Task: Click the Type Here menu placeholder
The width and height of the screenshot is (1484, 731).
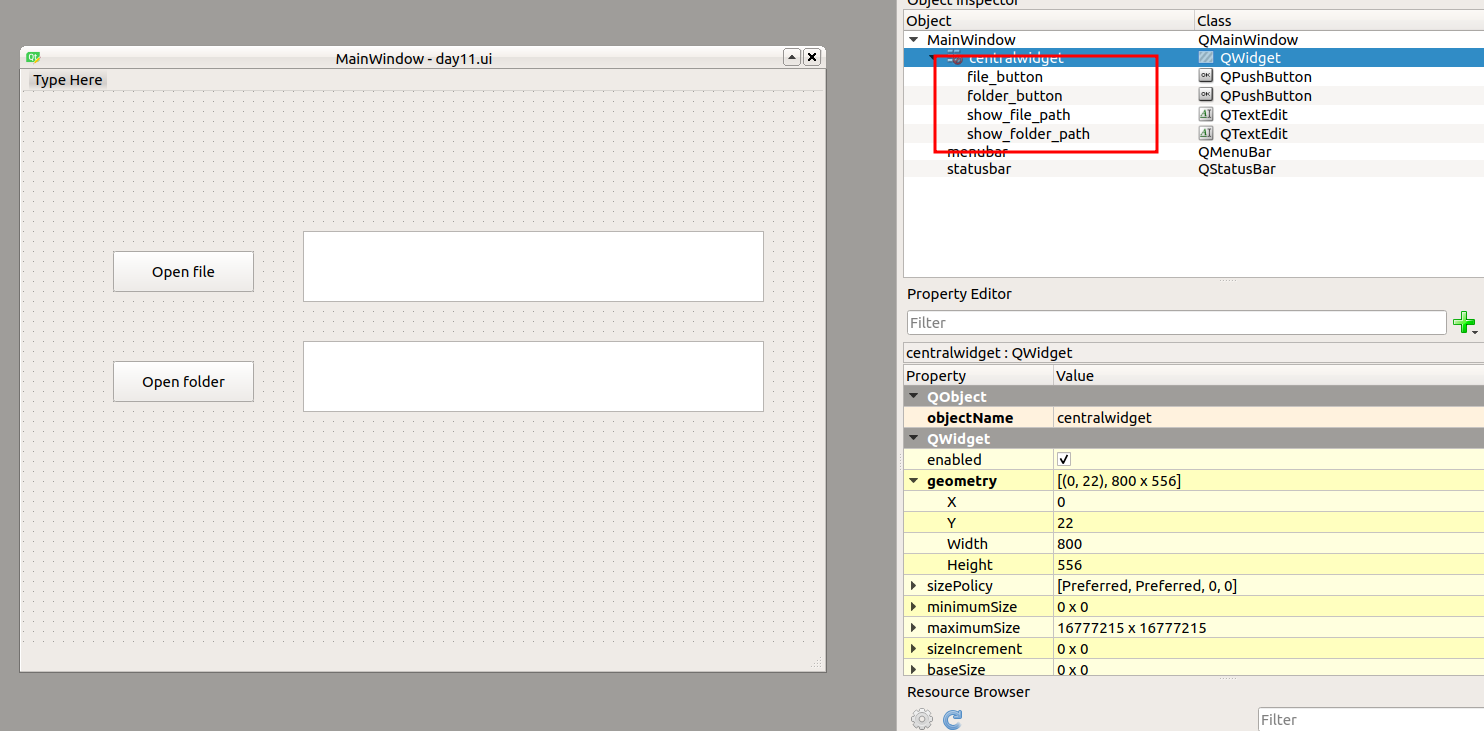Action: click(x=68, y=80)
